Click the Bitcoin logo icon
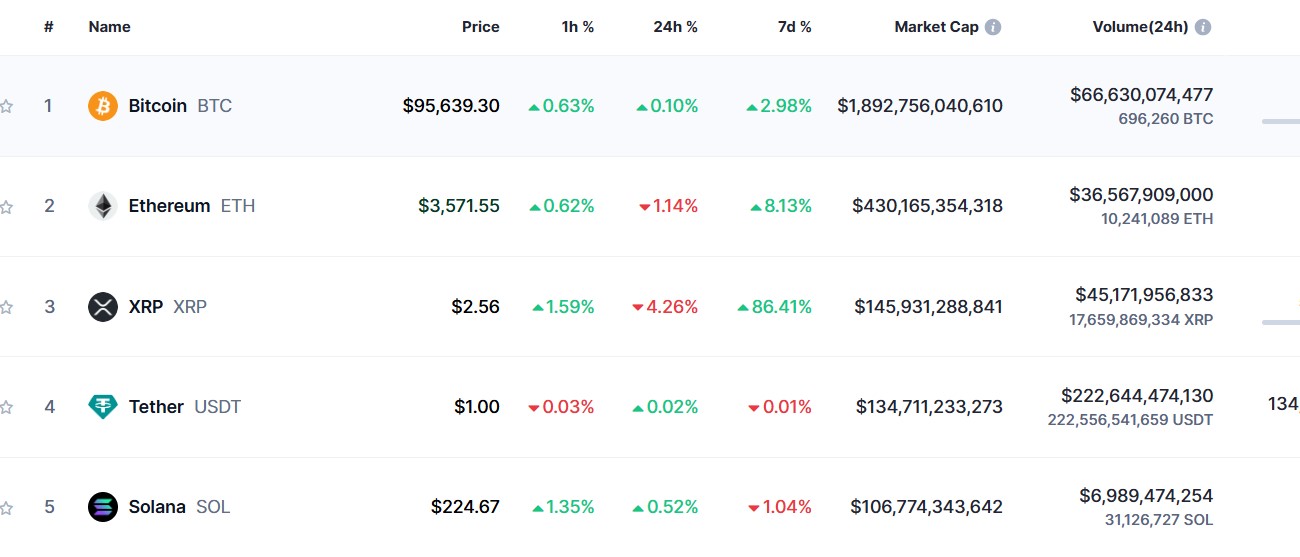Image resolution: width=1300 pixels, height=557 pixels. (103, 106)
